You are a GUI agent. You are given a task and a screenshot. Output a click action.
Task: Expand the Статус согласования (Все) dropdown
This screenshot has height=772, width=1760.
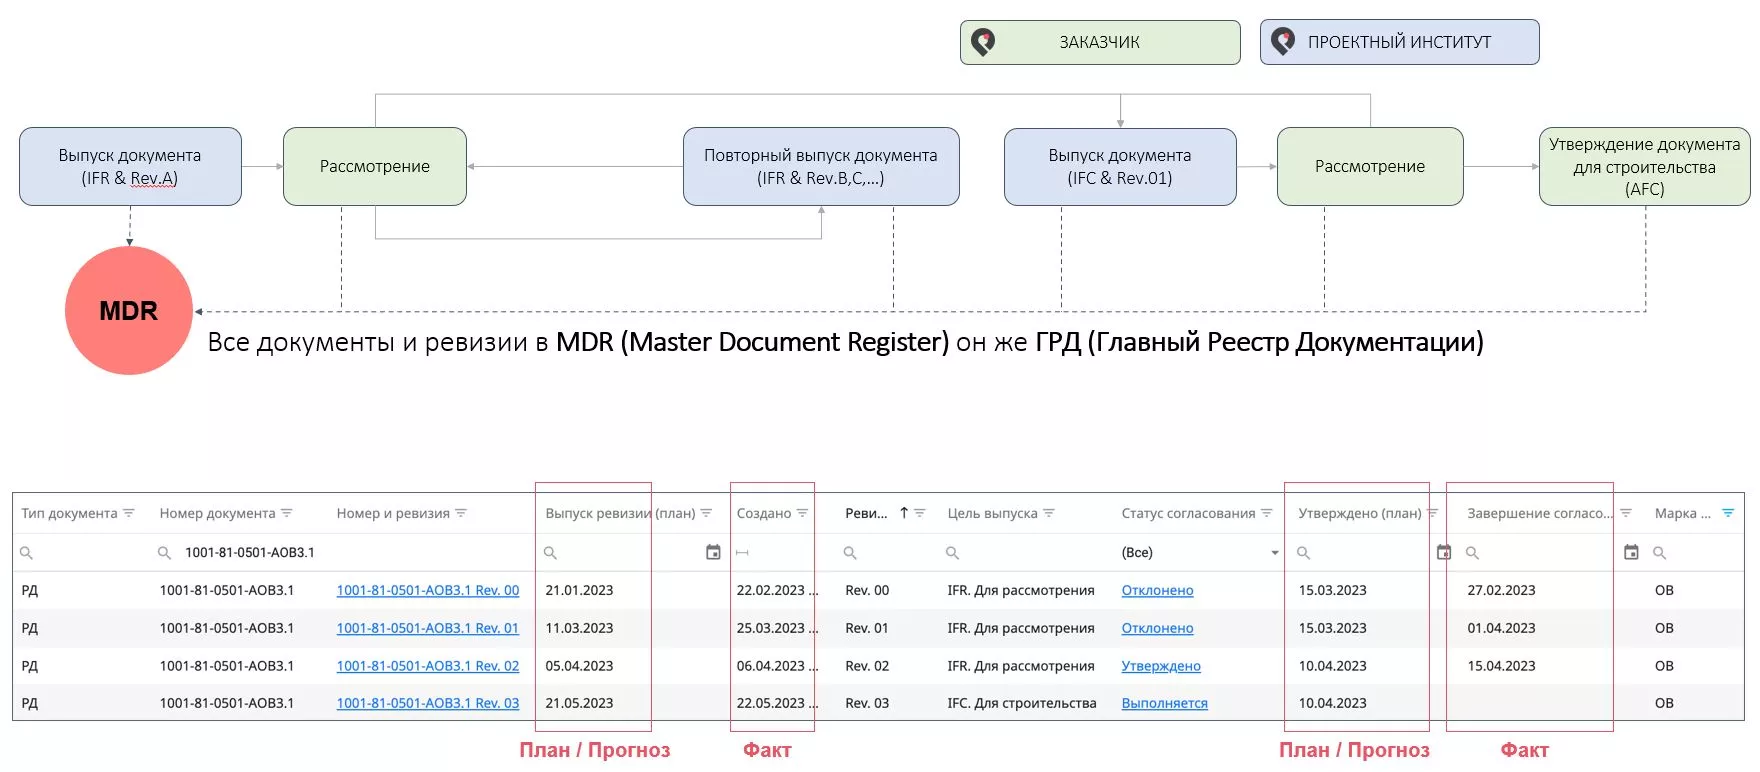(1274, 553)
